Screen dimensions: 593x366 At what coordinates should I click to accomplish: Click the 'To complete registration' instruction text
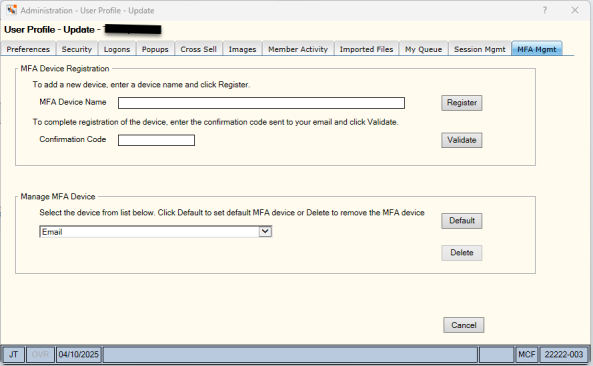(216, 122)
